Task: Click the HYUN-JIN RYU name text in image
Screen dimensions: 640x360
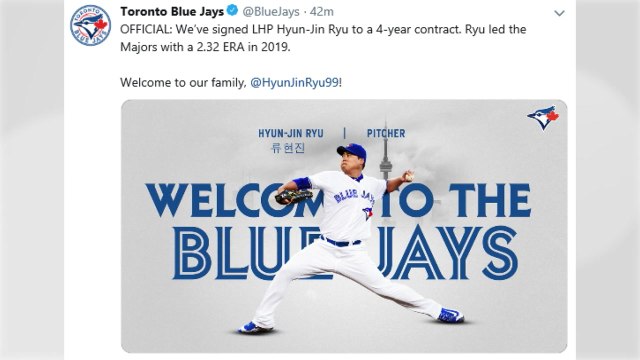Action: [x=291, y=133]
